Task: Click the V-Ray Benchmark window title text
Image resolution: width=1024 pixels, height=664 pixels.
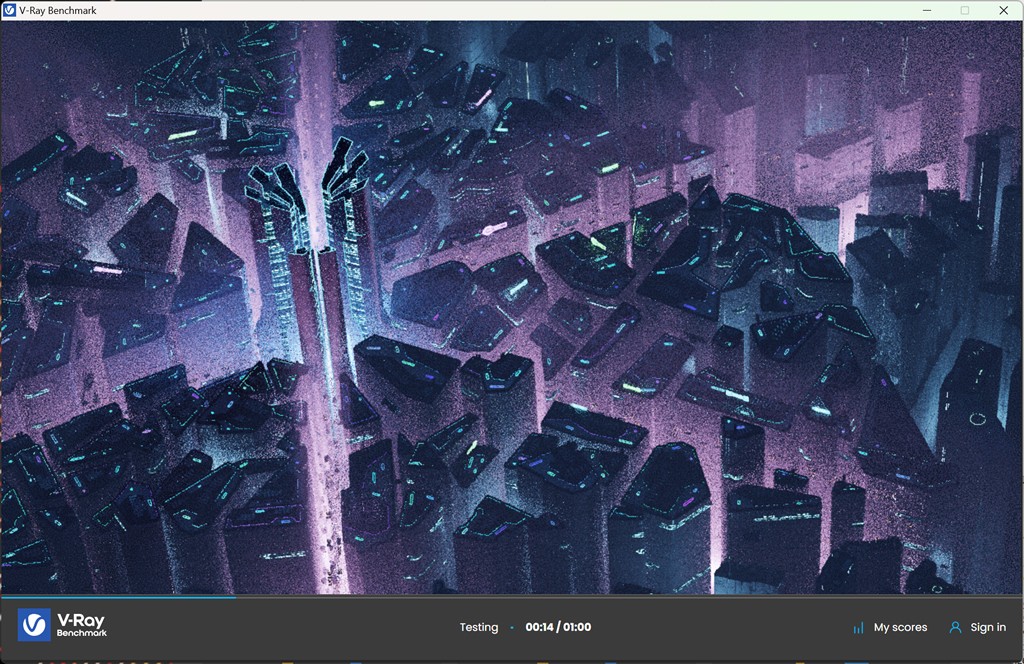Action: click(57, 10)
